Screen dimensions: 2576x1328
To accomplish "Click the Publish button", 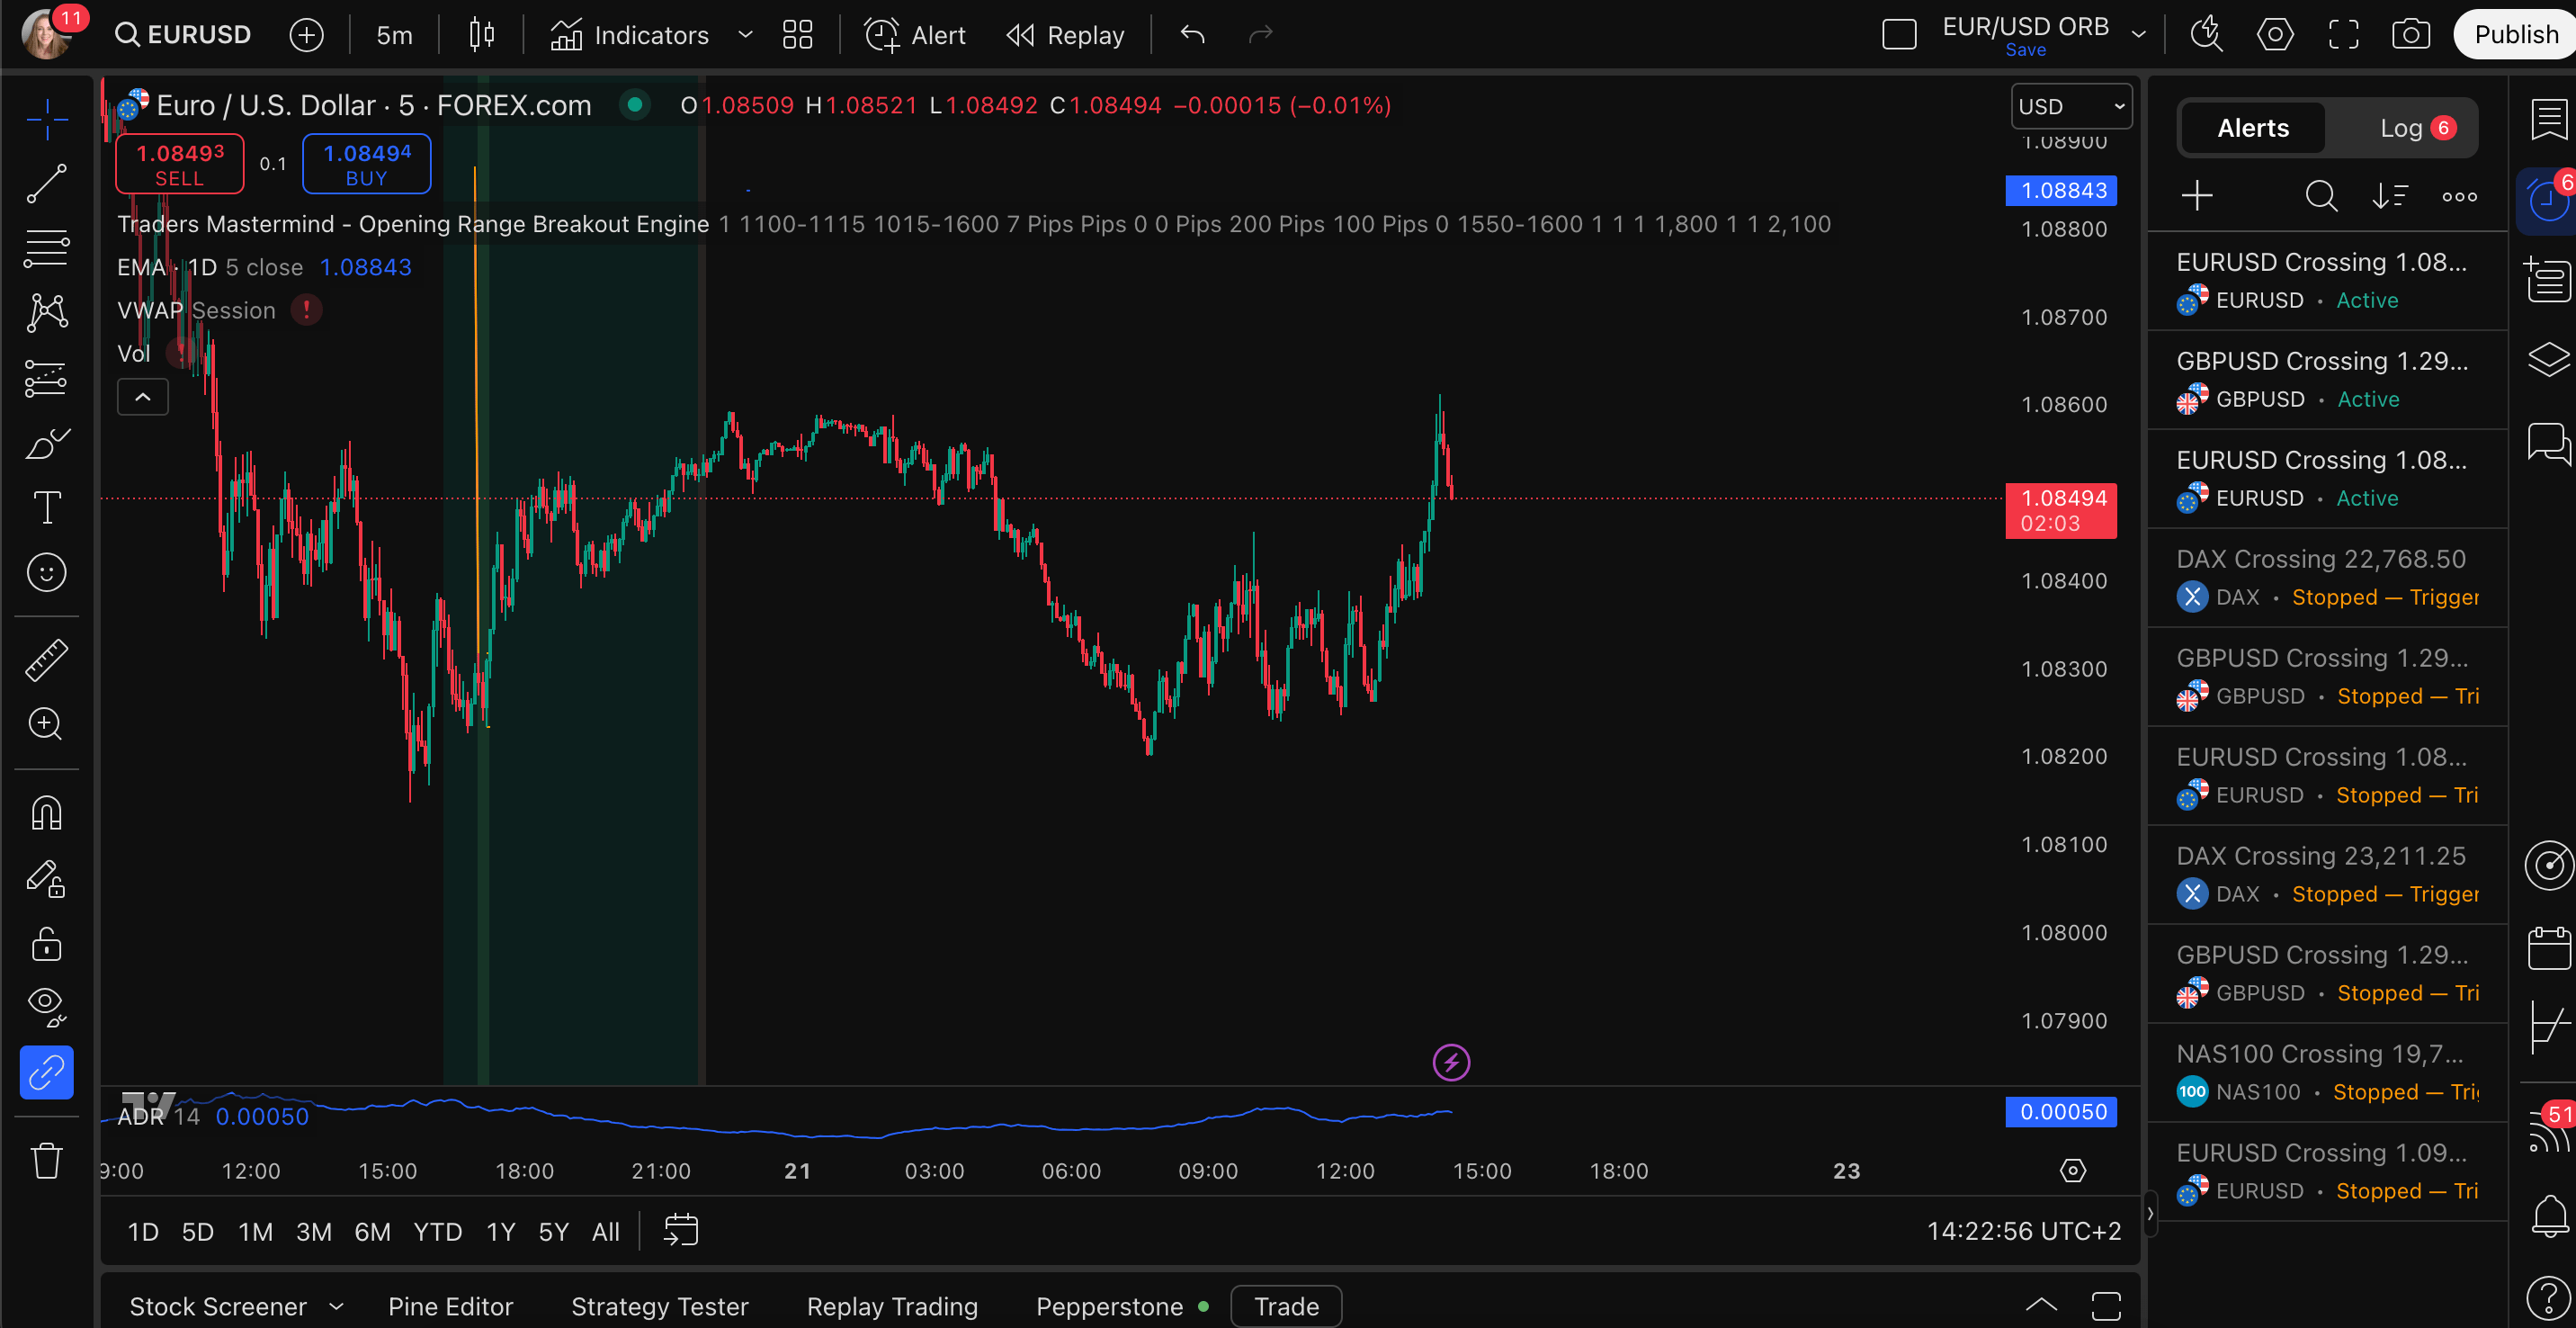I will (2515, 35).
